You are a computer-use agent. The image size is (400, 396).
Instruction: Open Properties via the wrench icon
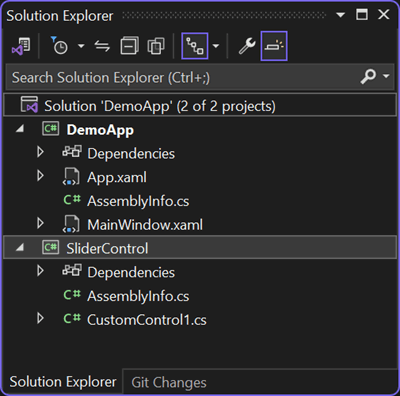tap(247, 46)
